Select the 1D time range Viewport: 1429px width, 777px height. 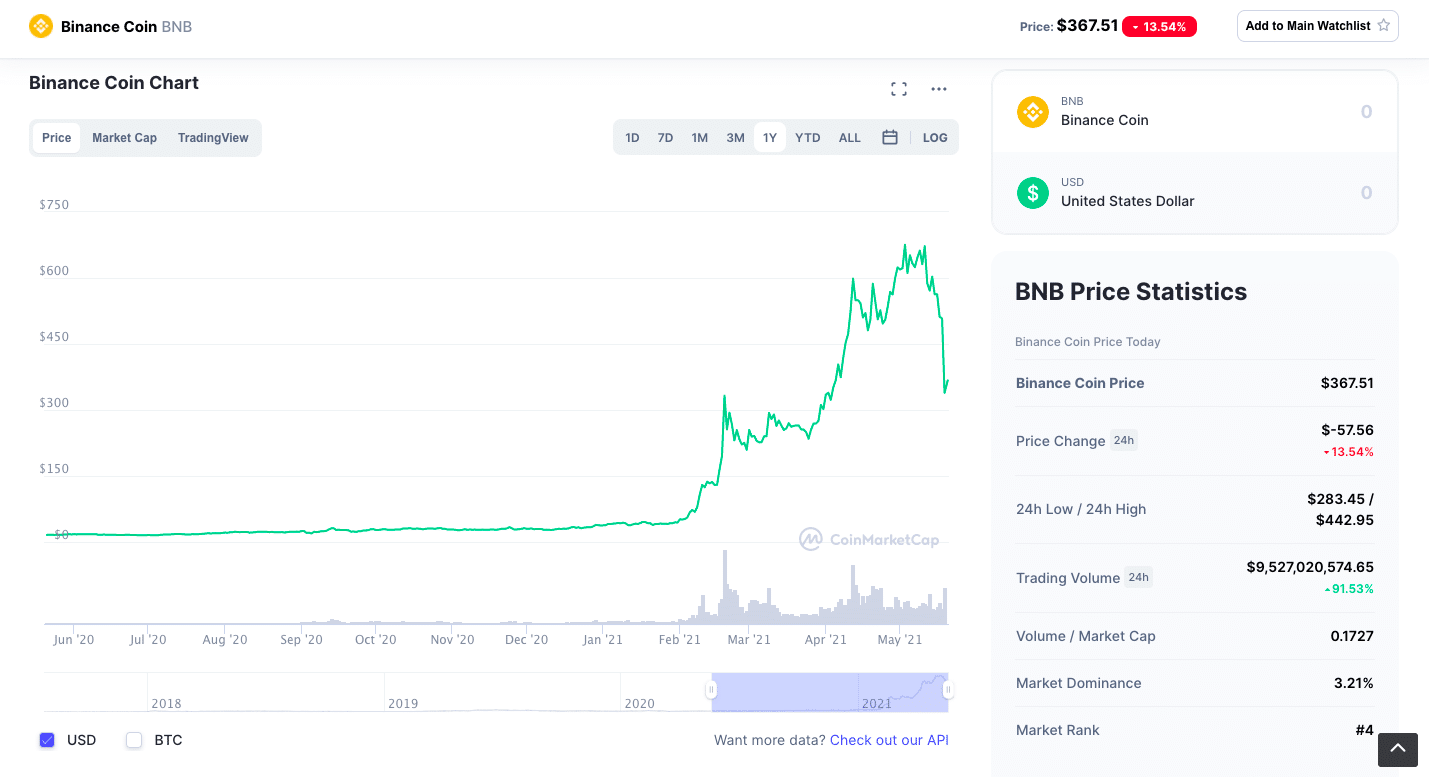pyautogui.click(x=632, y=138)
